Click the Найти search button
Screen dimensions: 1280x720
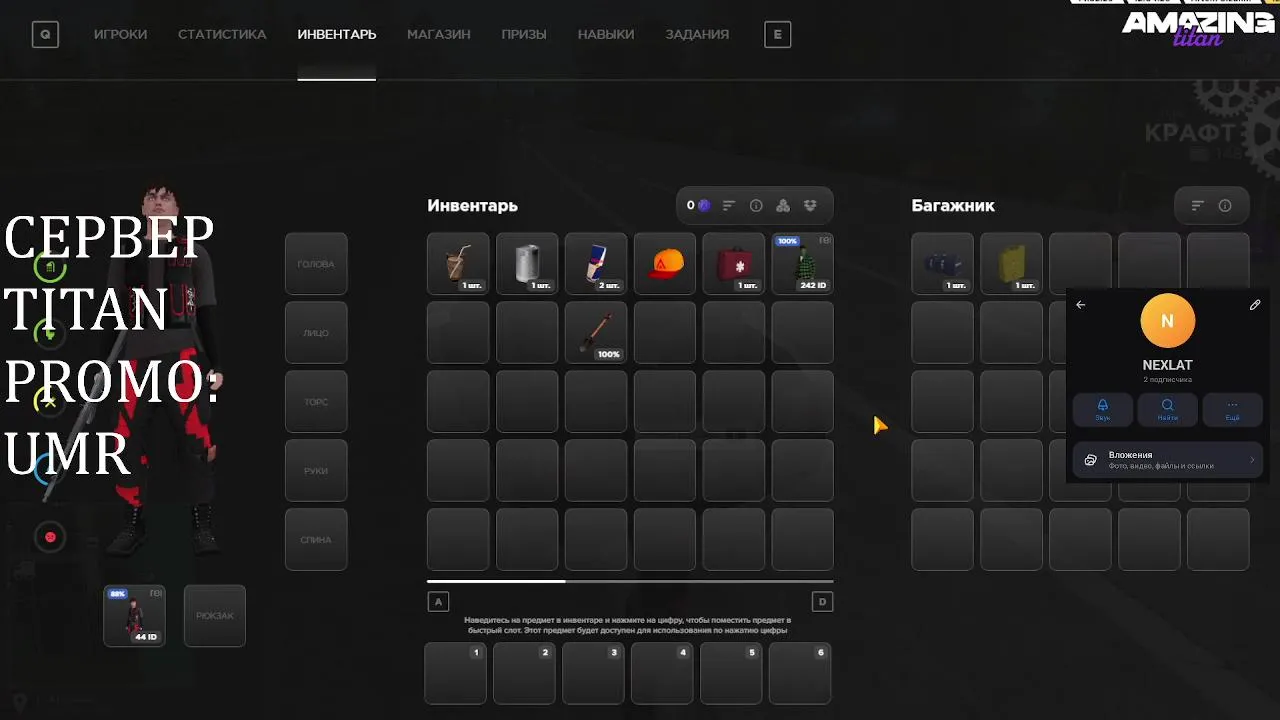click(x=1167, y=409)
